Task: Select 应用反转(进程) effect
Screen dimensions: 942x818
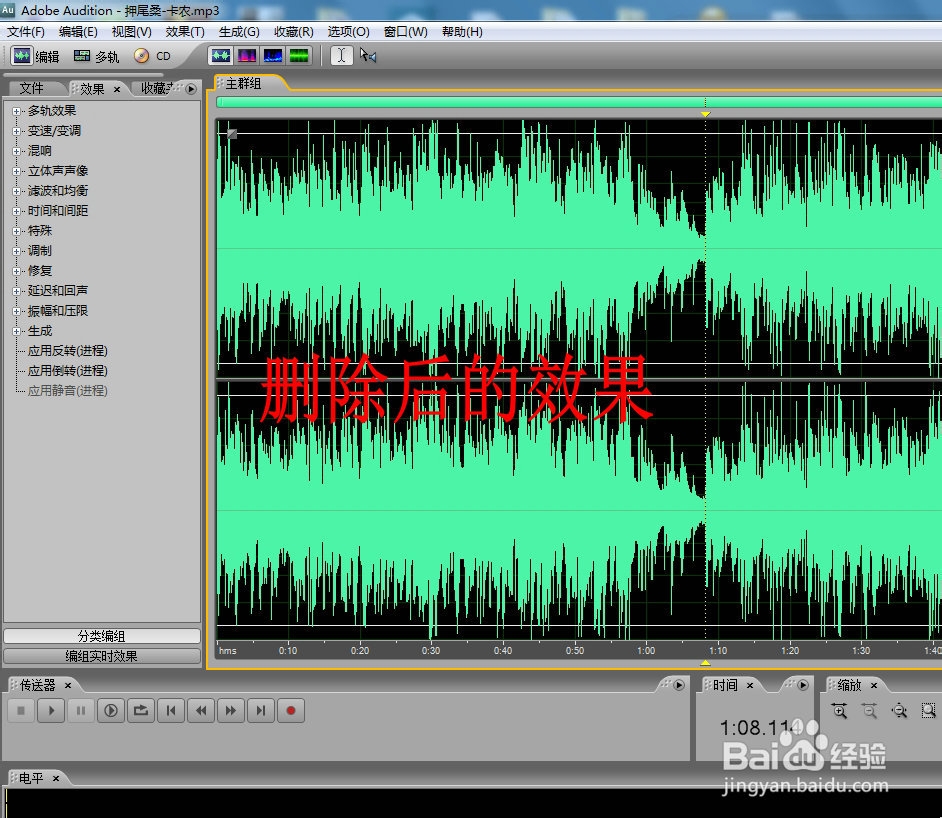Action: click(67, 351)
